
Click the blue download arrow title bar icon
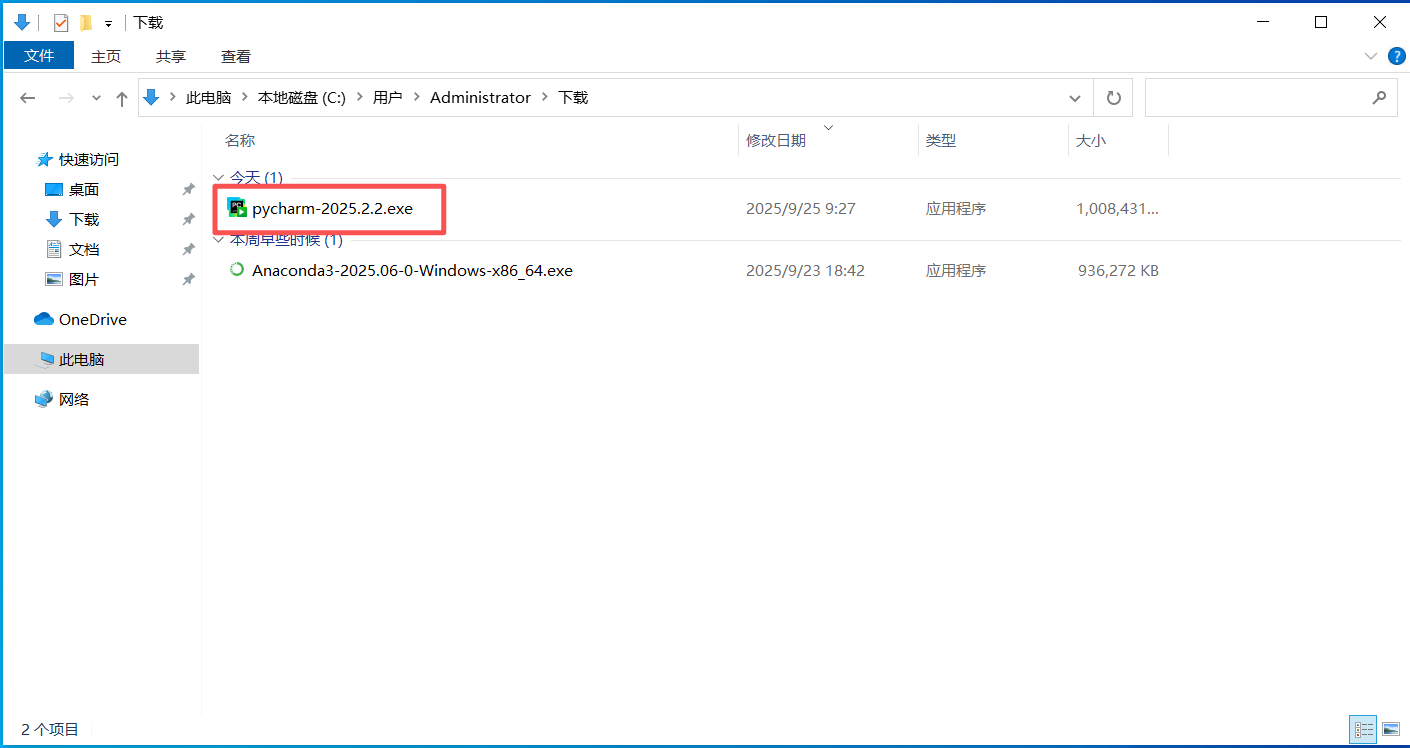pyautogui.click(x=22, y=22)
